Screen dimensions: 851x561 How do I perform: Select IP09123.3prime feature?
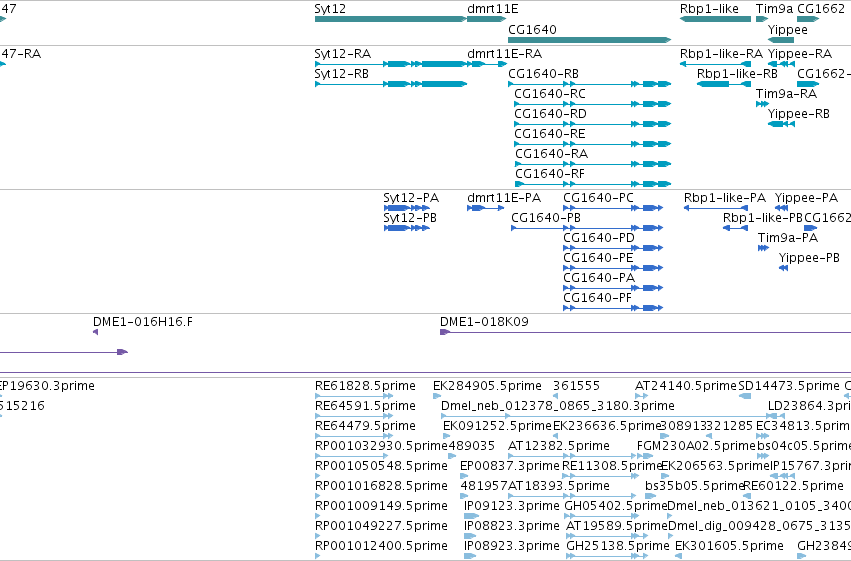pyautogui.click(x=472, y=517)
